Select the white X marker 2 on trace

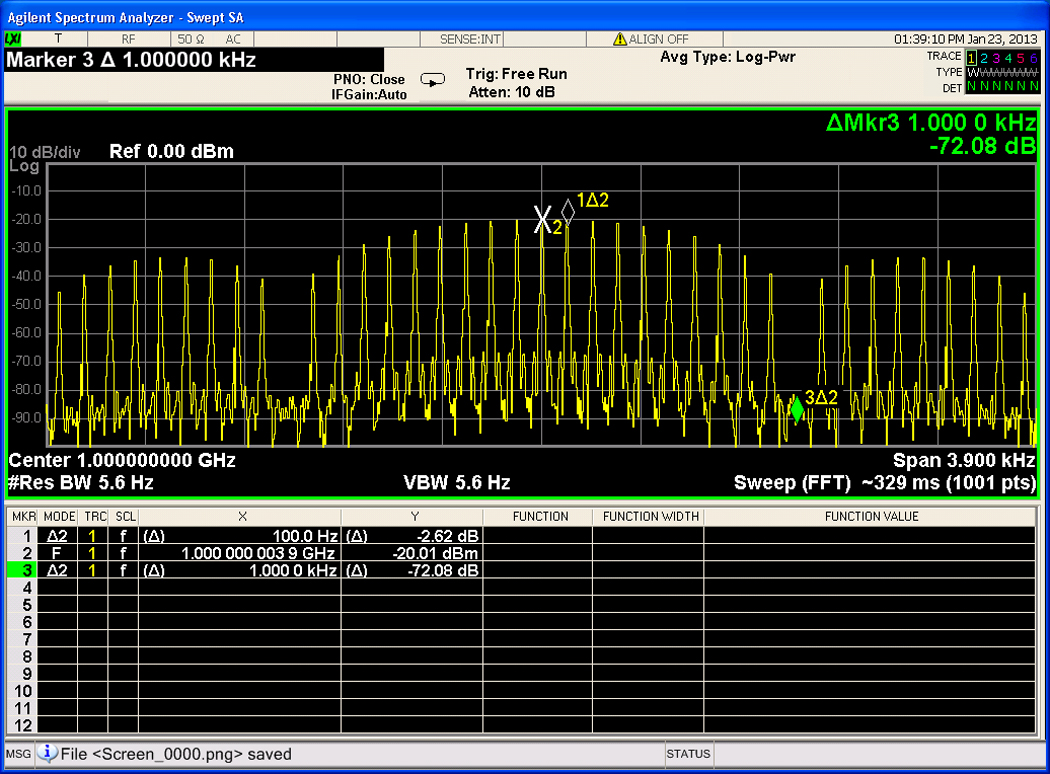[543, 219]
